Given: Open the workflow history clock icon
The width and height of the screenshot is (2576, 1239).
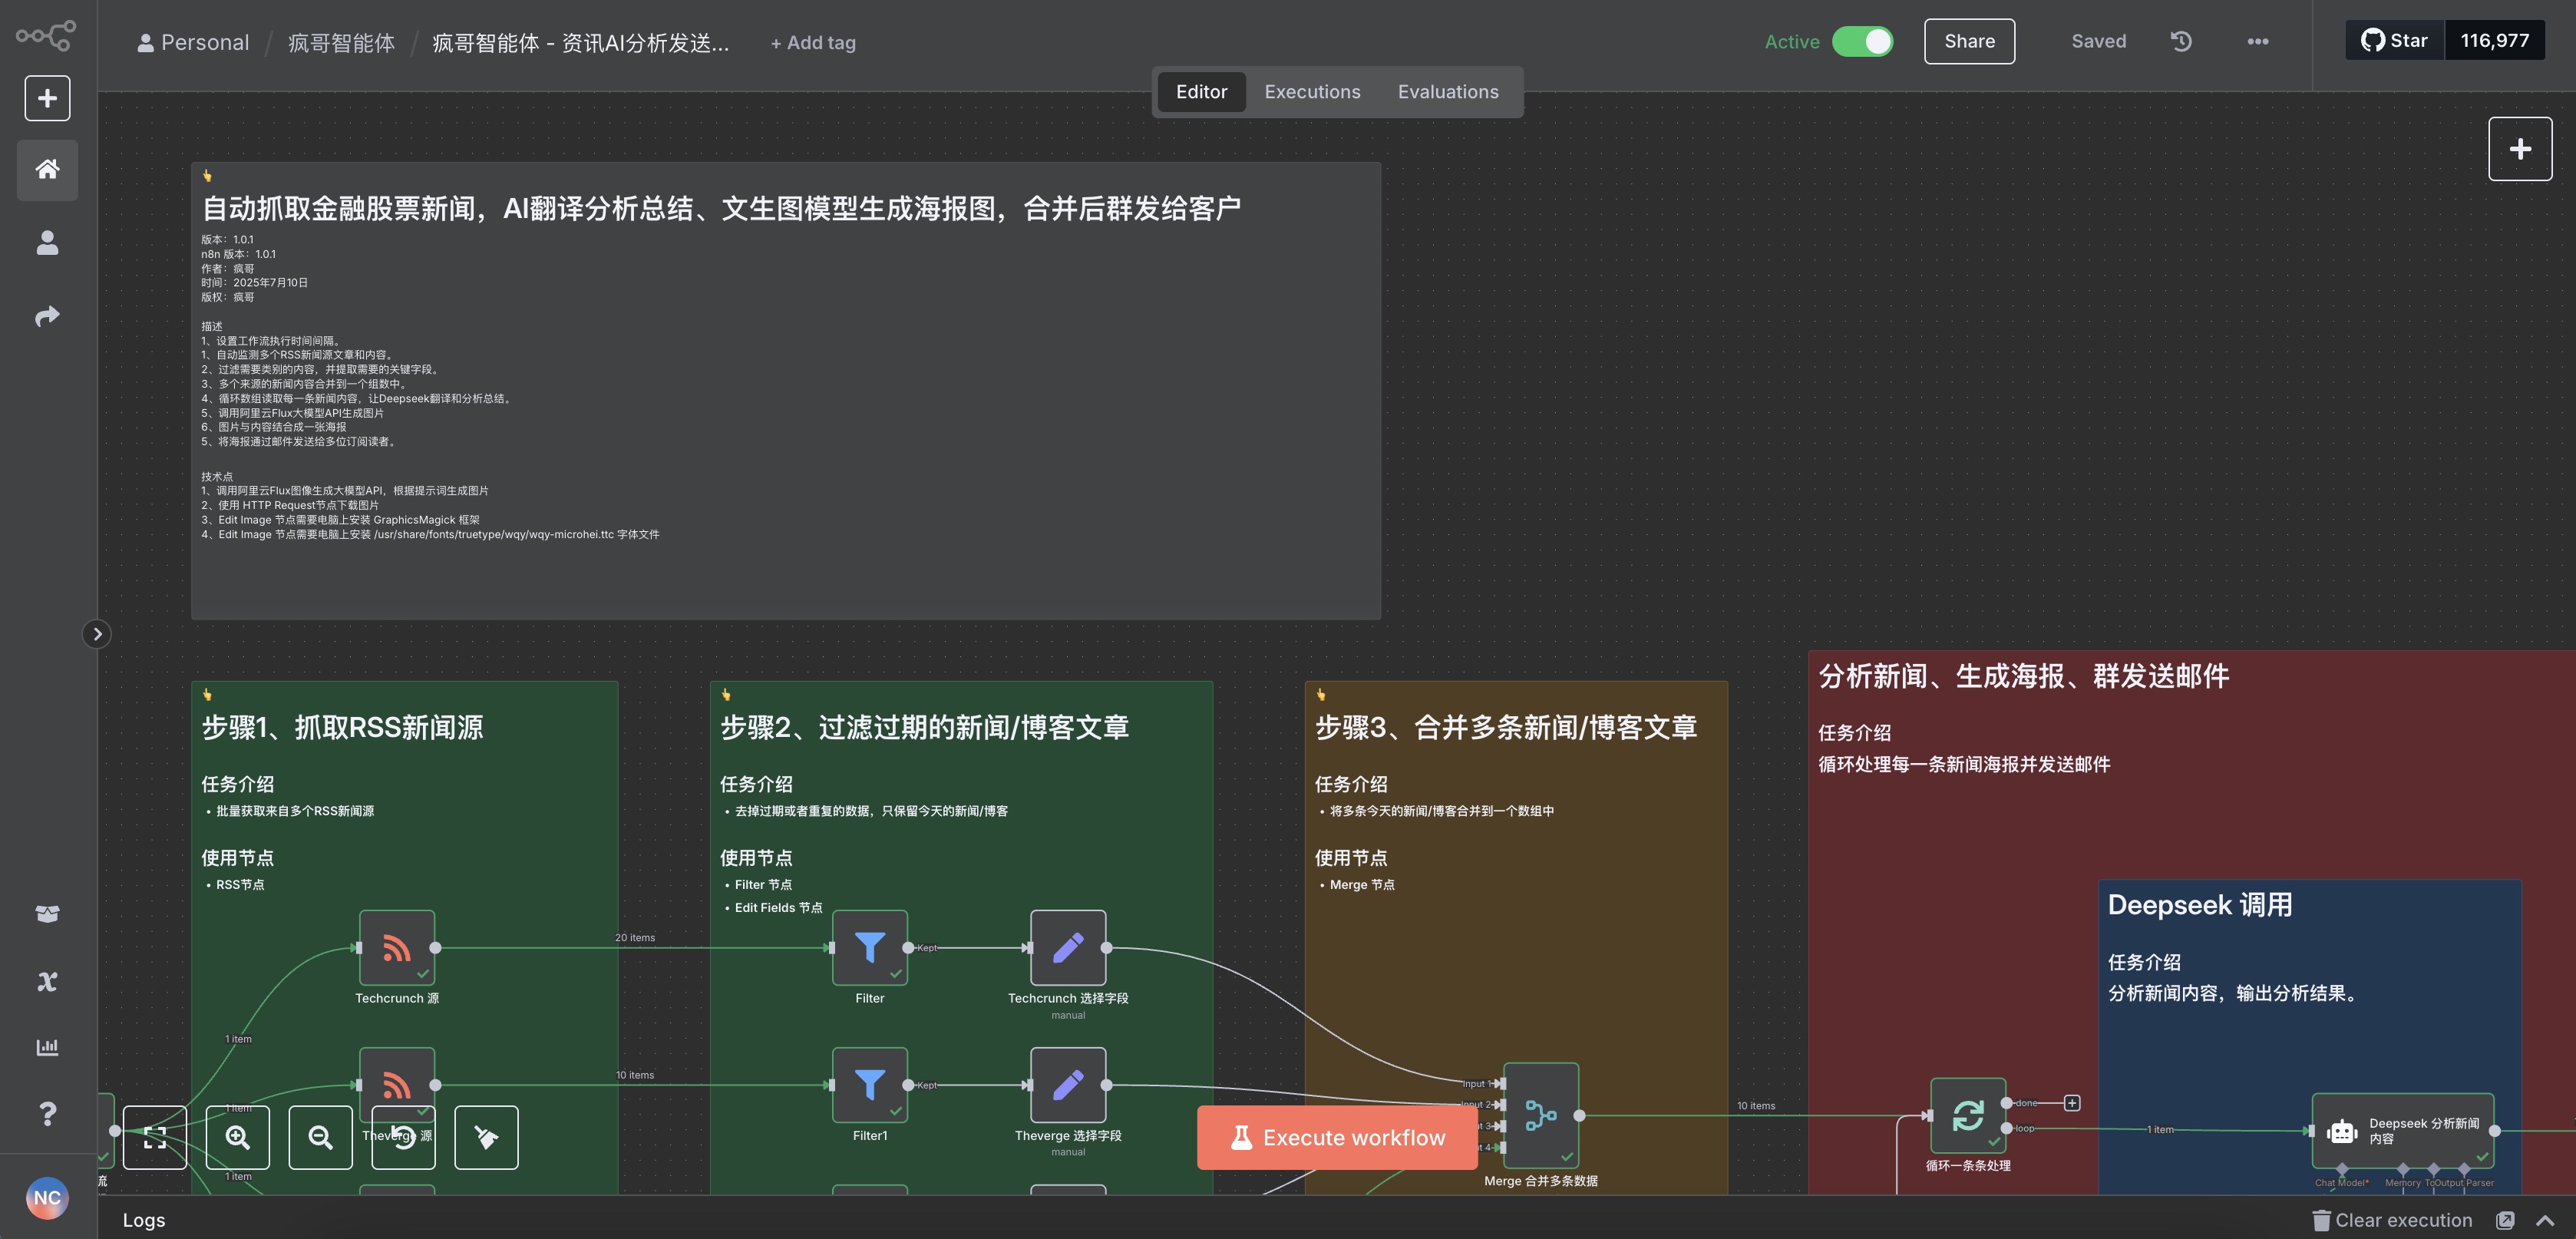Looking at the screenshot, I should [x=2181, y=41].
